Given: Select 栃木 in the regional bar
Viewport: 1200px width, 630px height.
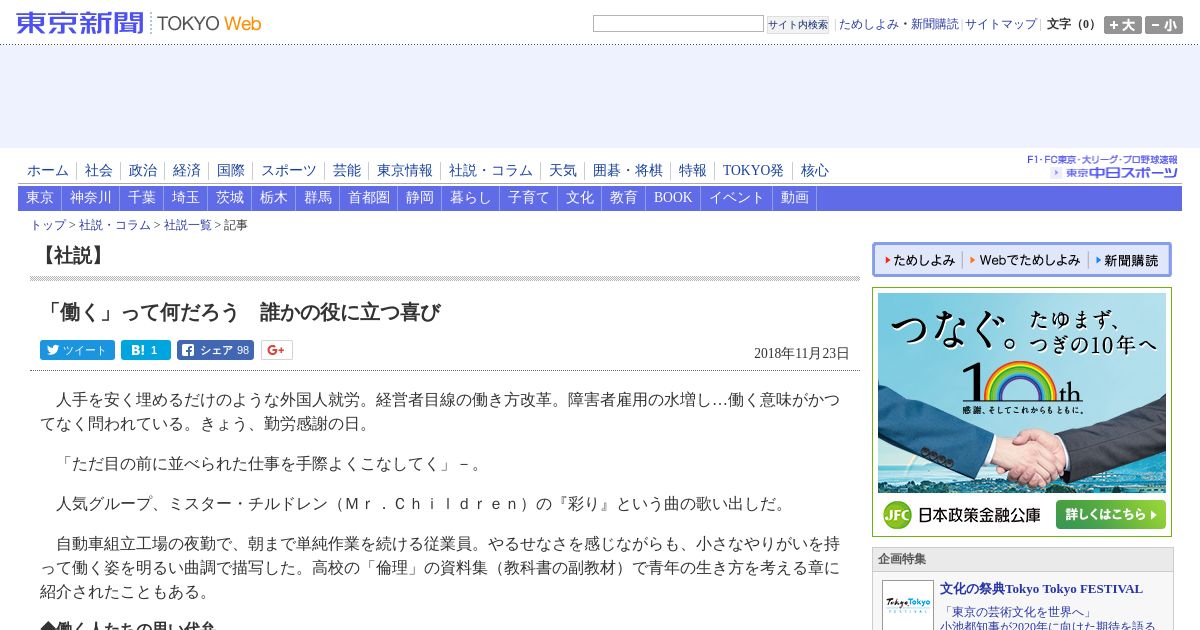Looking at the screenshot, I should [x=274, y=198].
